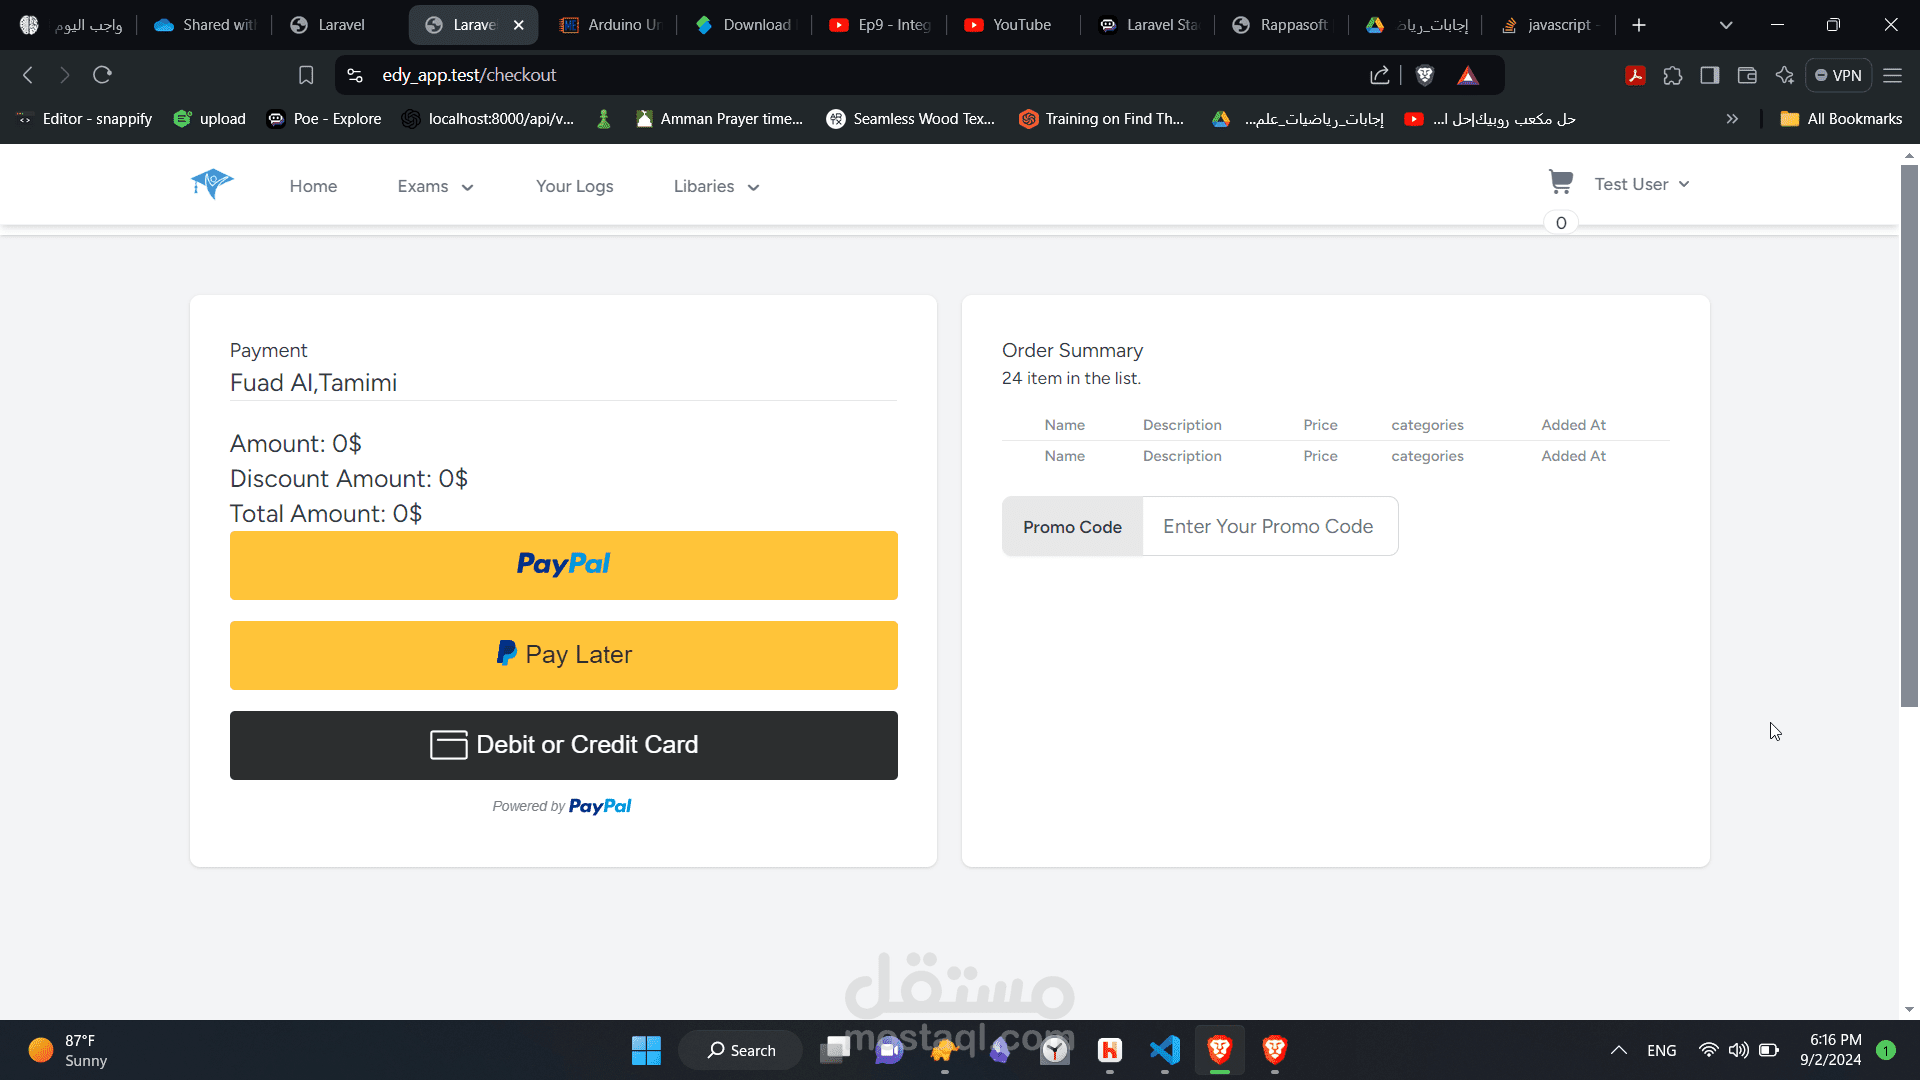The width and height of the screenshot is (1920, 1080).
Task: Open the Your Logs menu item
Action: point(574,186)
